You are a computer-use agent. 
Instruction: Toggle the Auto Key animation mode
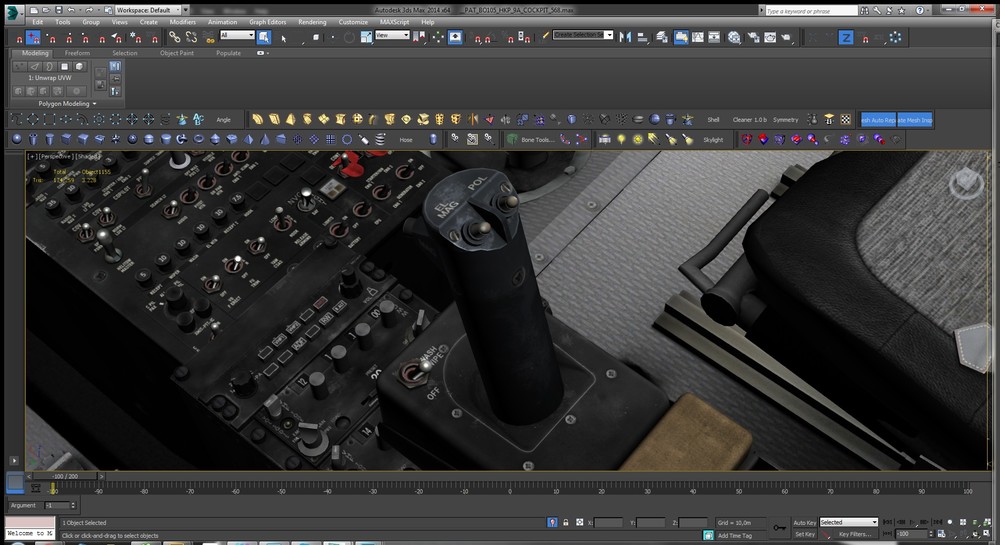[x=804, y=522]
